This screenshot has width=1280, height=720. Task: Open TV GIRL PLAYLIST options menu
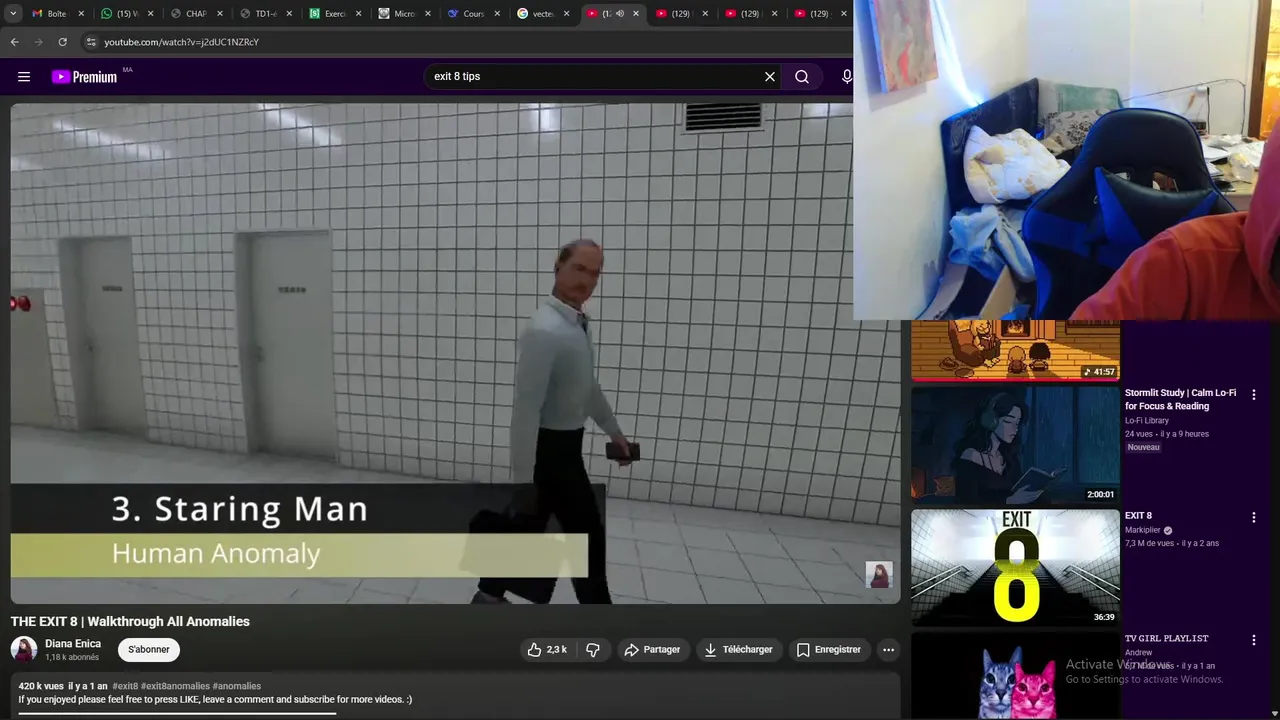coord(1254,640)
